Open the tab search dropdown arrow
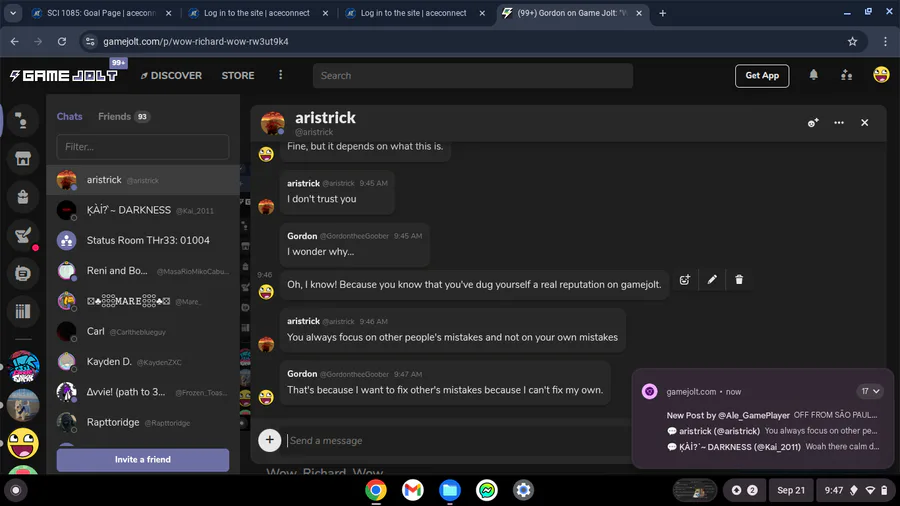This screenshot has height=506, width=900. point(13,13)
